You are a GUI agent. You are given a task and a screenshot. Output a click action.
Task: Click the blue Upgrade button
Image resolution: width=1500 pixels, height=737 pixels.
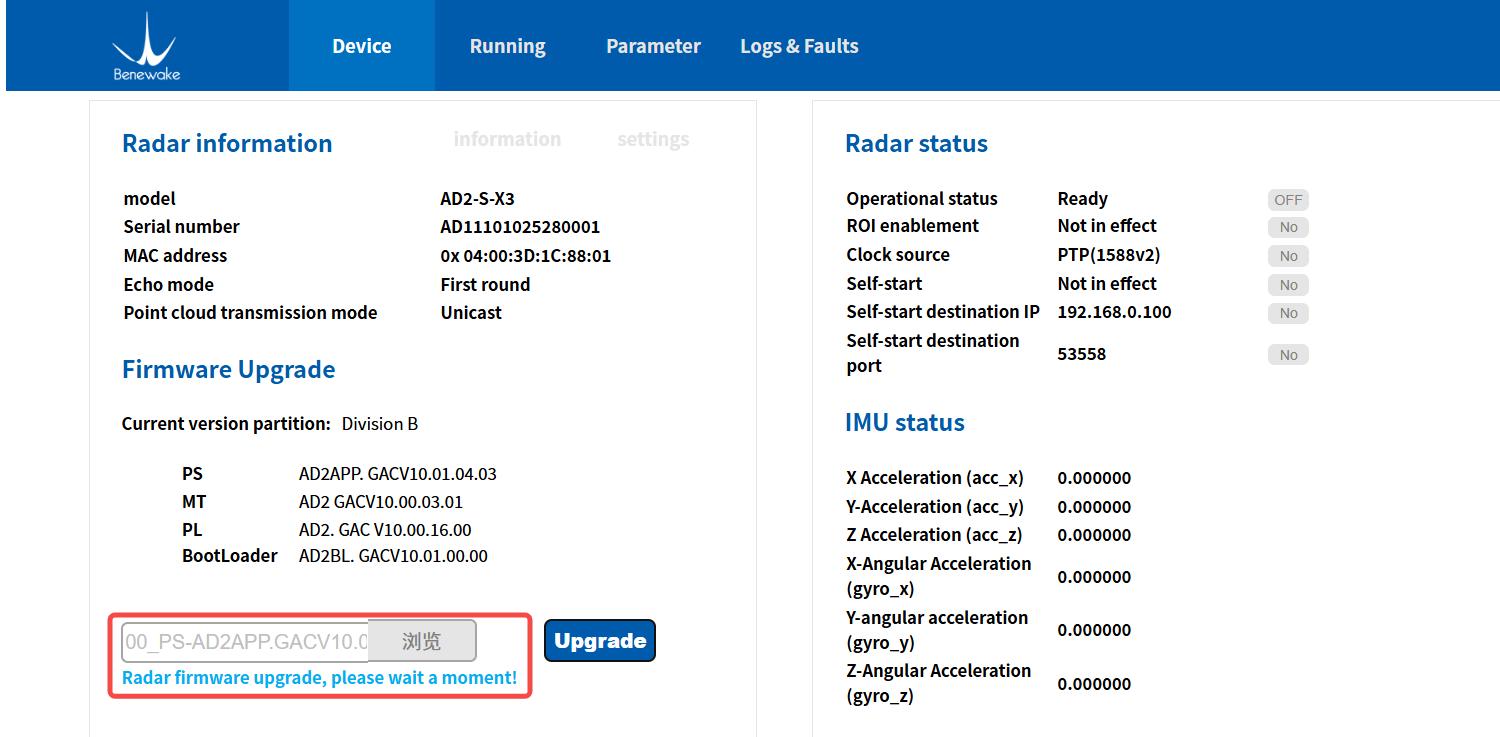600,641
